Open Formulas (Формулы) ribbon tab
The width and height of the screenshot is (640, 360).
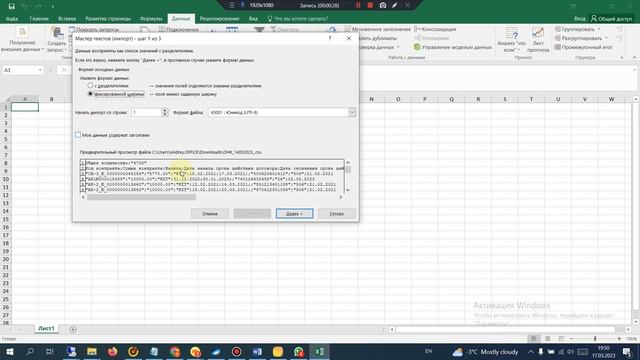point(151,18)
